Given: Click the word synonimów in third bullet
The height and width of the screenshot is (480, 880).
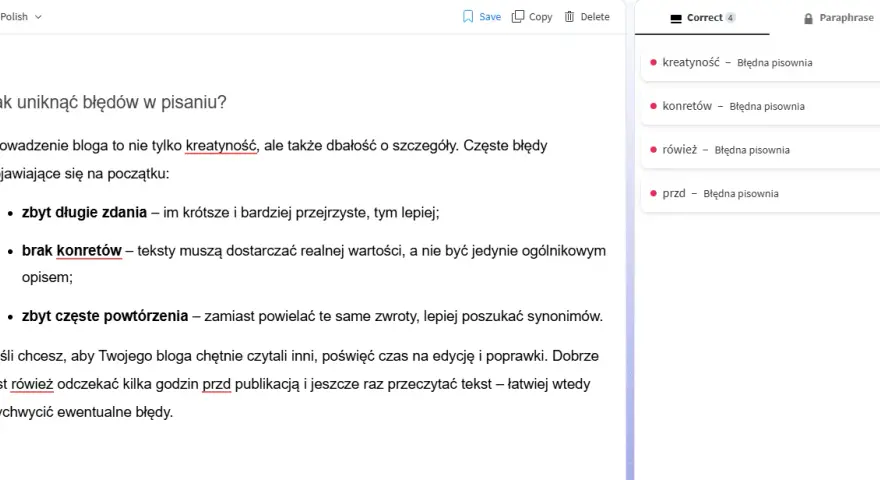Looking at the screenshot, I should 563,317.
